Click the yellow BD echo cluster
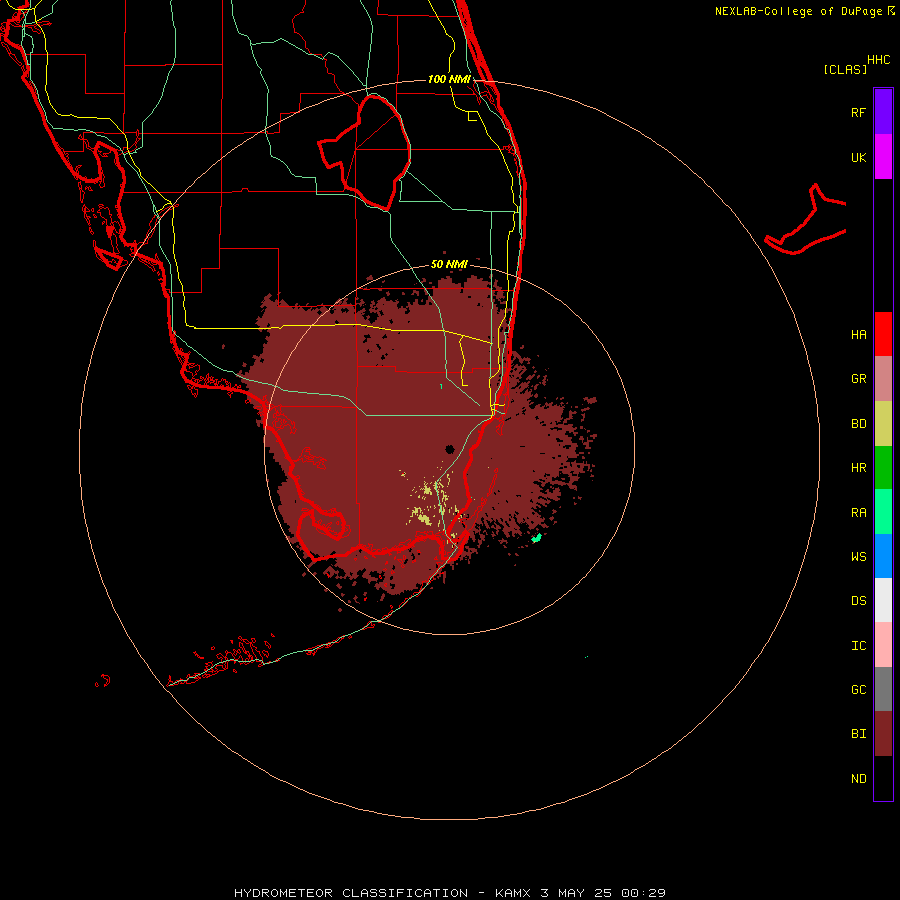 pos(424,518)
